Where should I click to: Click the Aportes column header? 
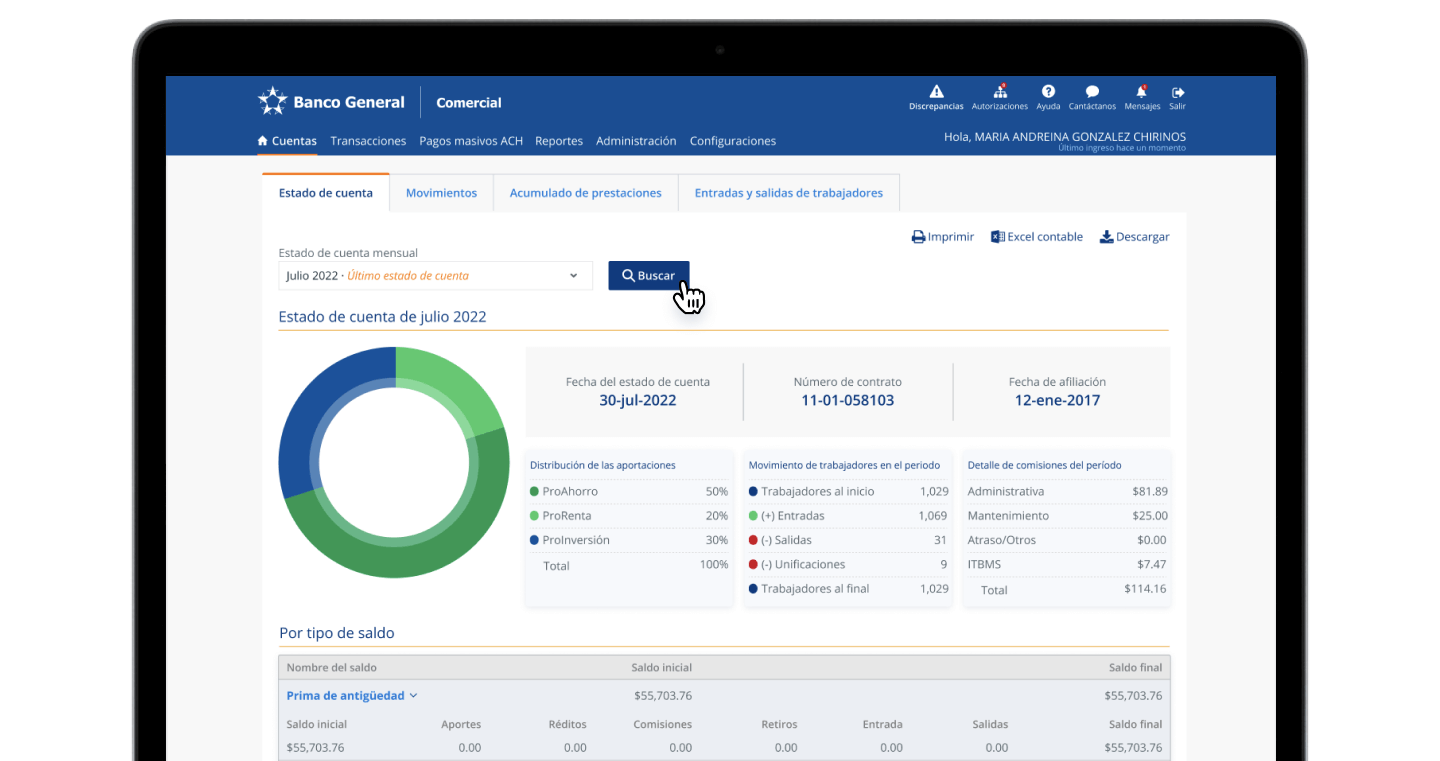tap(461, 725)
